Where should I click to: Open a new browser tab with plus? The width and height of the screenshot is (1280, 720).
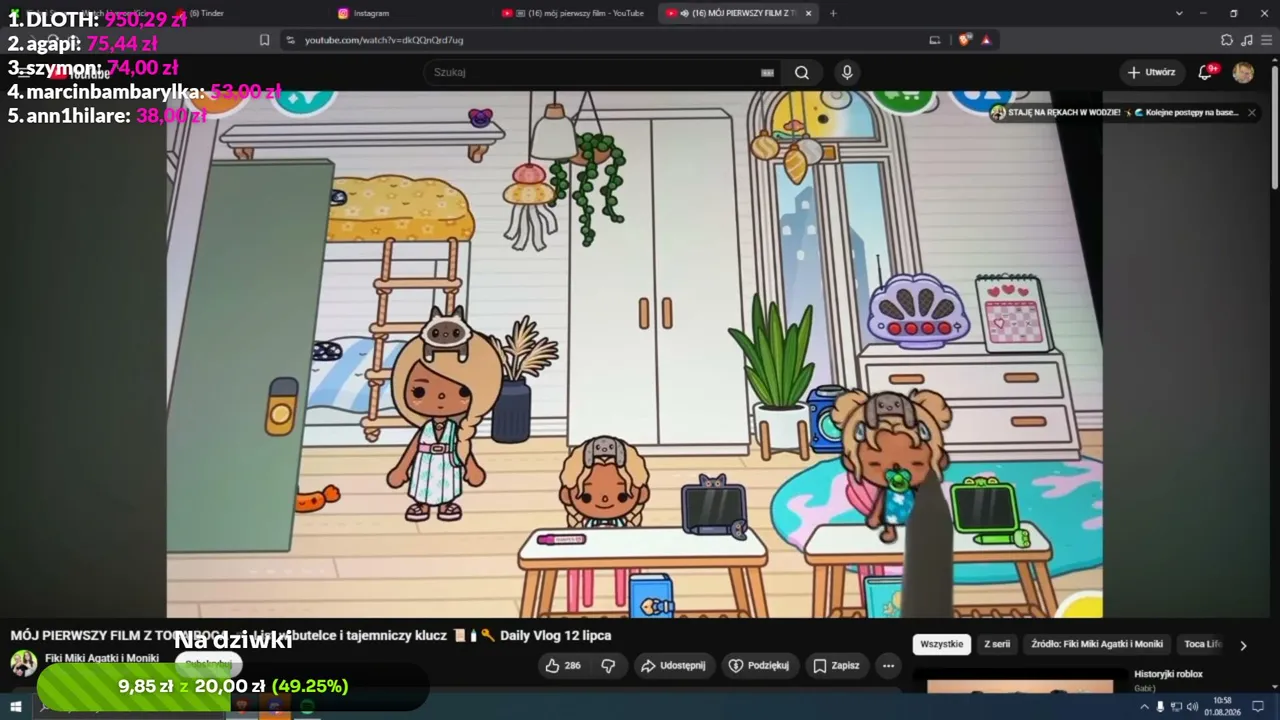(833, 13)
